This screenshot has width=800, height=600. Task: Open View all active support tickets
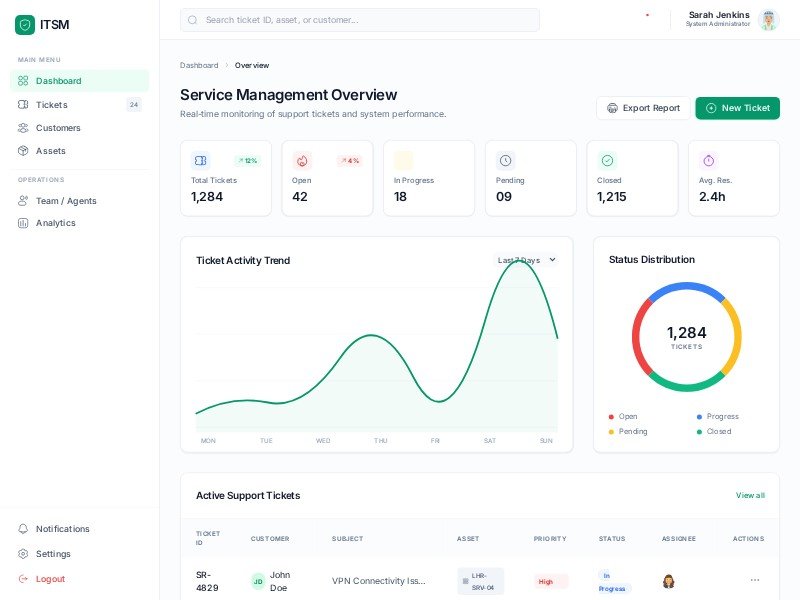(x=750, y=495)
